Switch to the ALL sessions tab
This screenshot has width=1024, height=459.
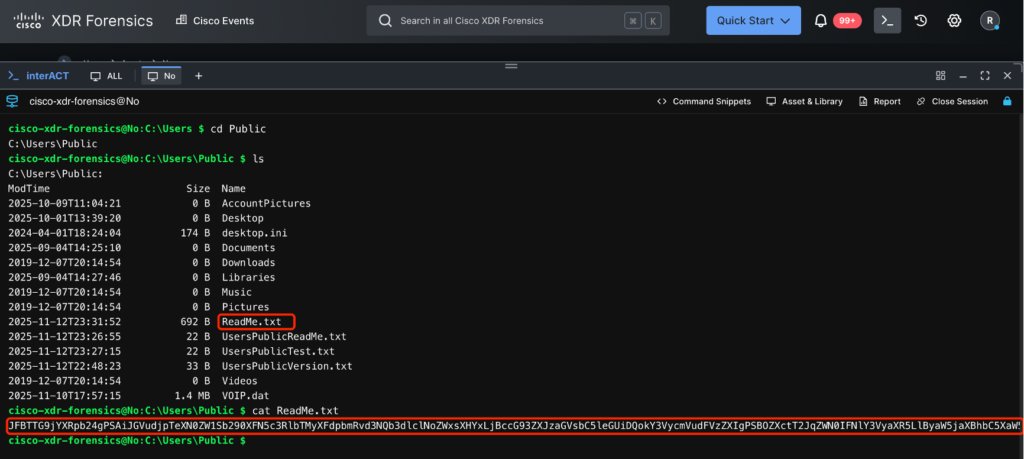point(107,75)
